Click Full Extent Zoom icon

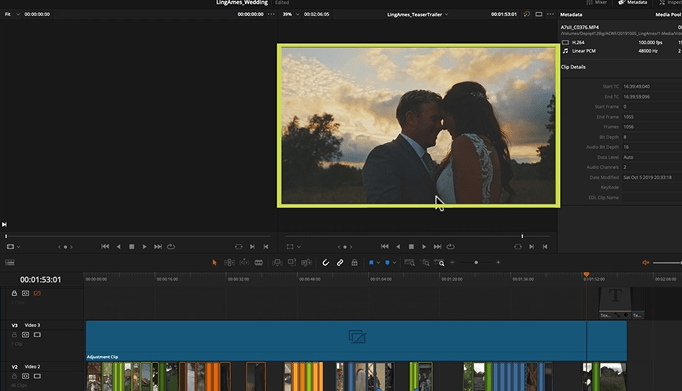[x=409, y=263]
